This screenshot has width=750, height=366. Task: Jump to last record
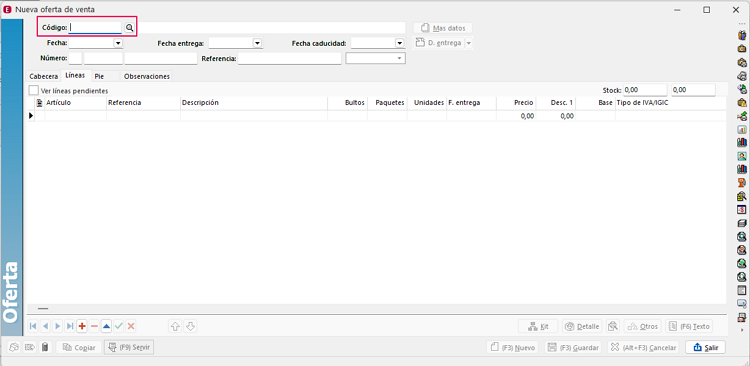point(70,326)
